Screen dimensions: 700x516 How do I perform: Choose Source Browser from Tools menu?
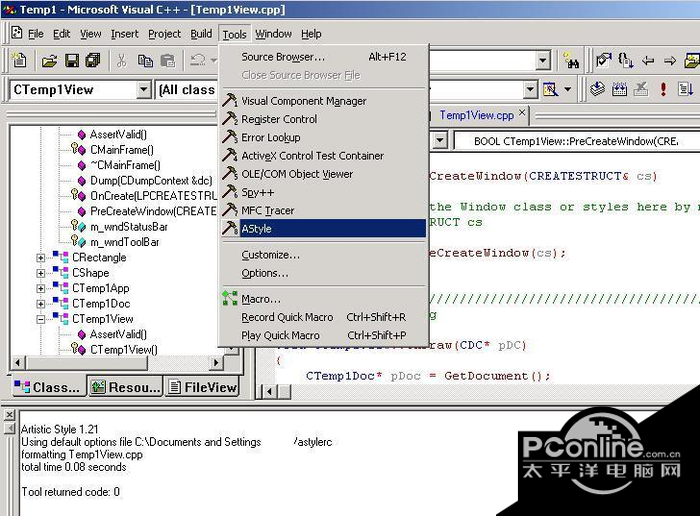pos(324,57)
